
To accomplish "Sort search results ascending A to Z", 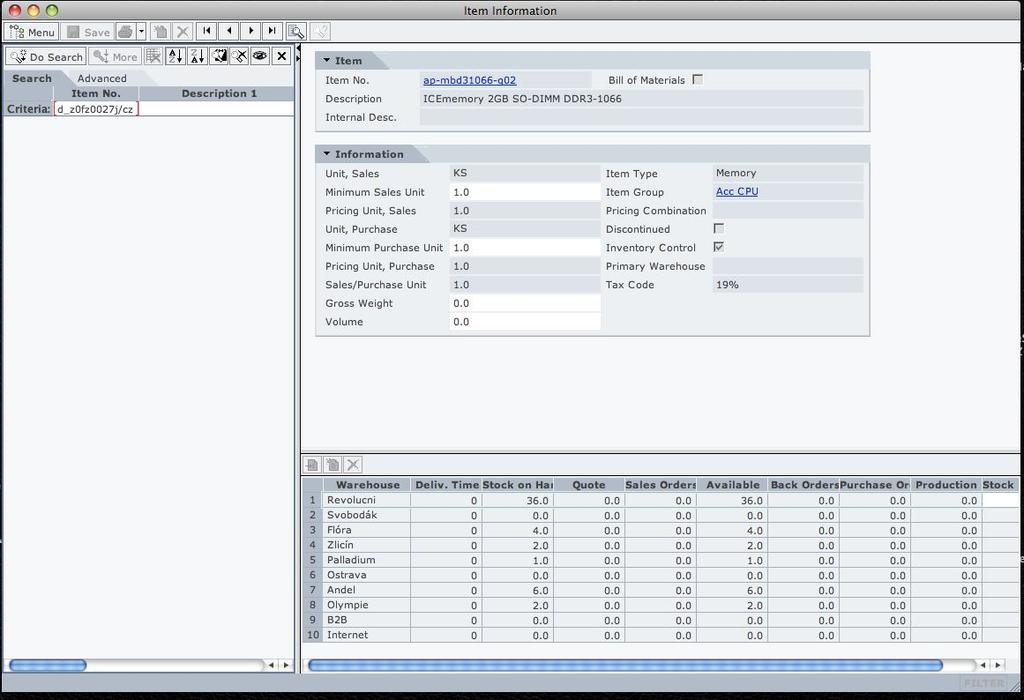I will click(x=176, y=56).
